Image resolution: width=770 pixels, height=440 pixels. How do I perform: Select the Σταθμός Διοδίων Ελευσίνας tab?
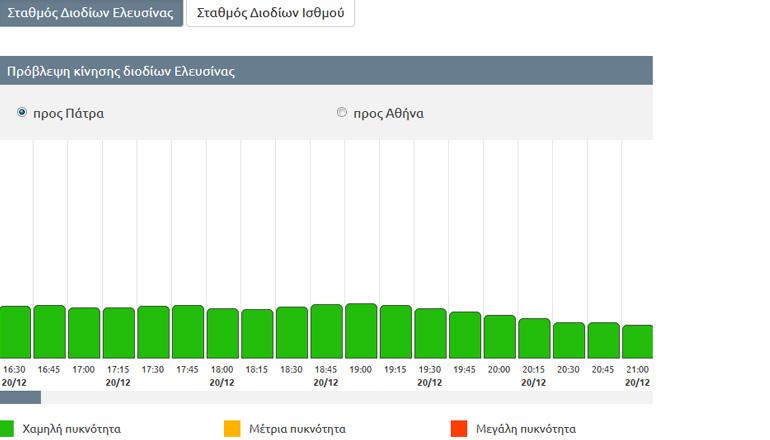[x=91, y=14]
